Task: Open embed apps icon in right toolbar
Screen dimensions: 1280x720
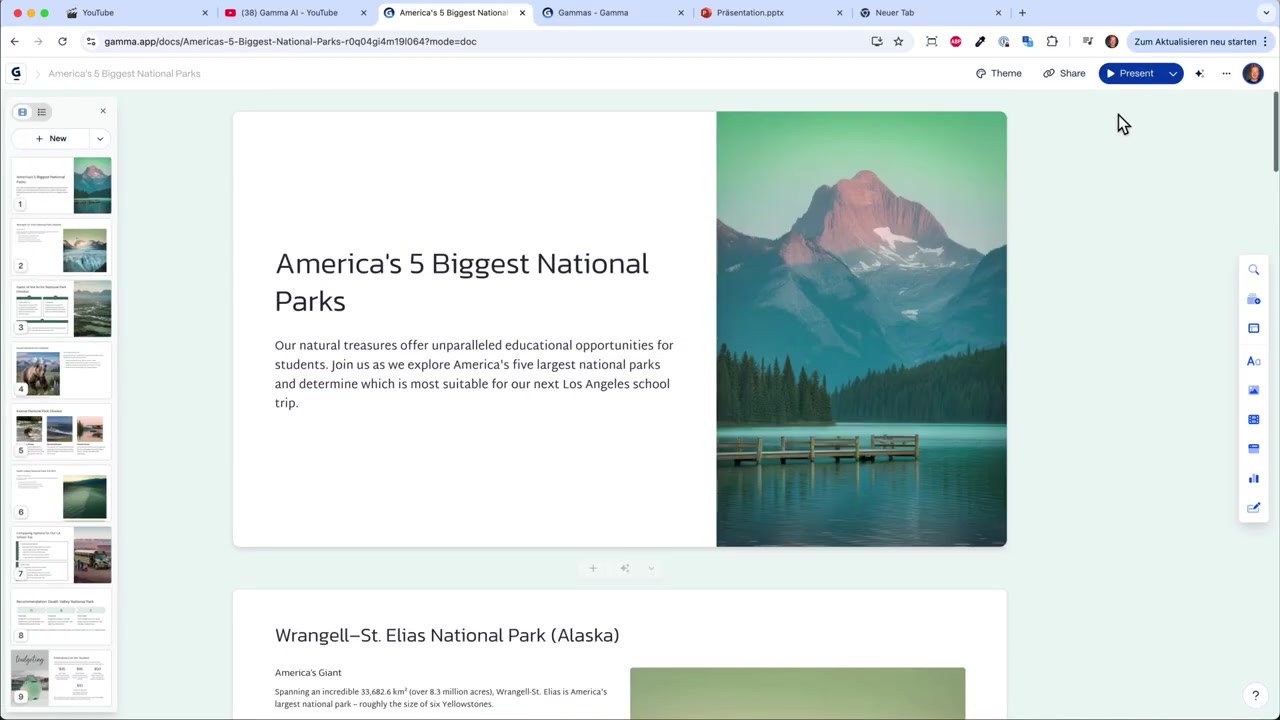Action: pyautogui.click(x=1253, y=448)
